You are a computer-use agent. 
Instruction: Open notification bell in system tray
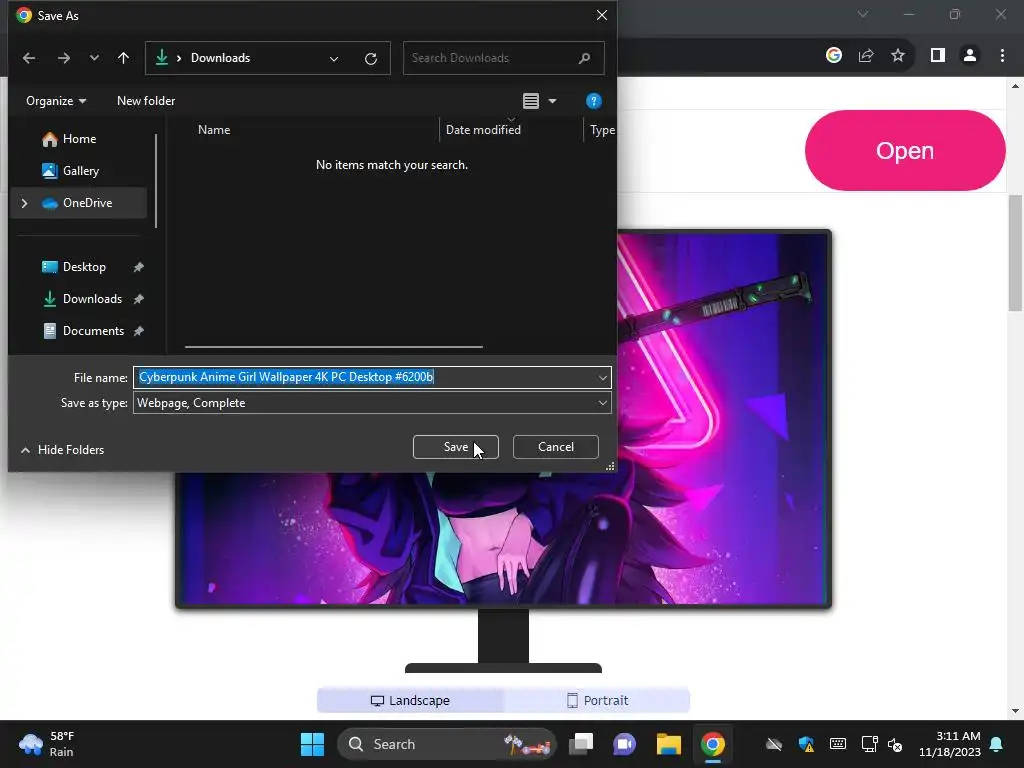[x=997, y=744]
